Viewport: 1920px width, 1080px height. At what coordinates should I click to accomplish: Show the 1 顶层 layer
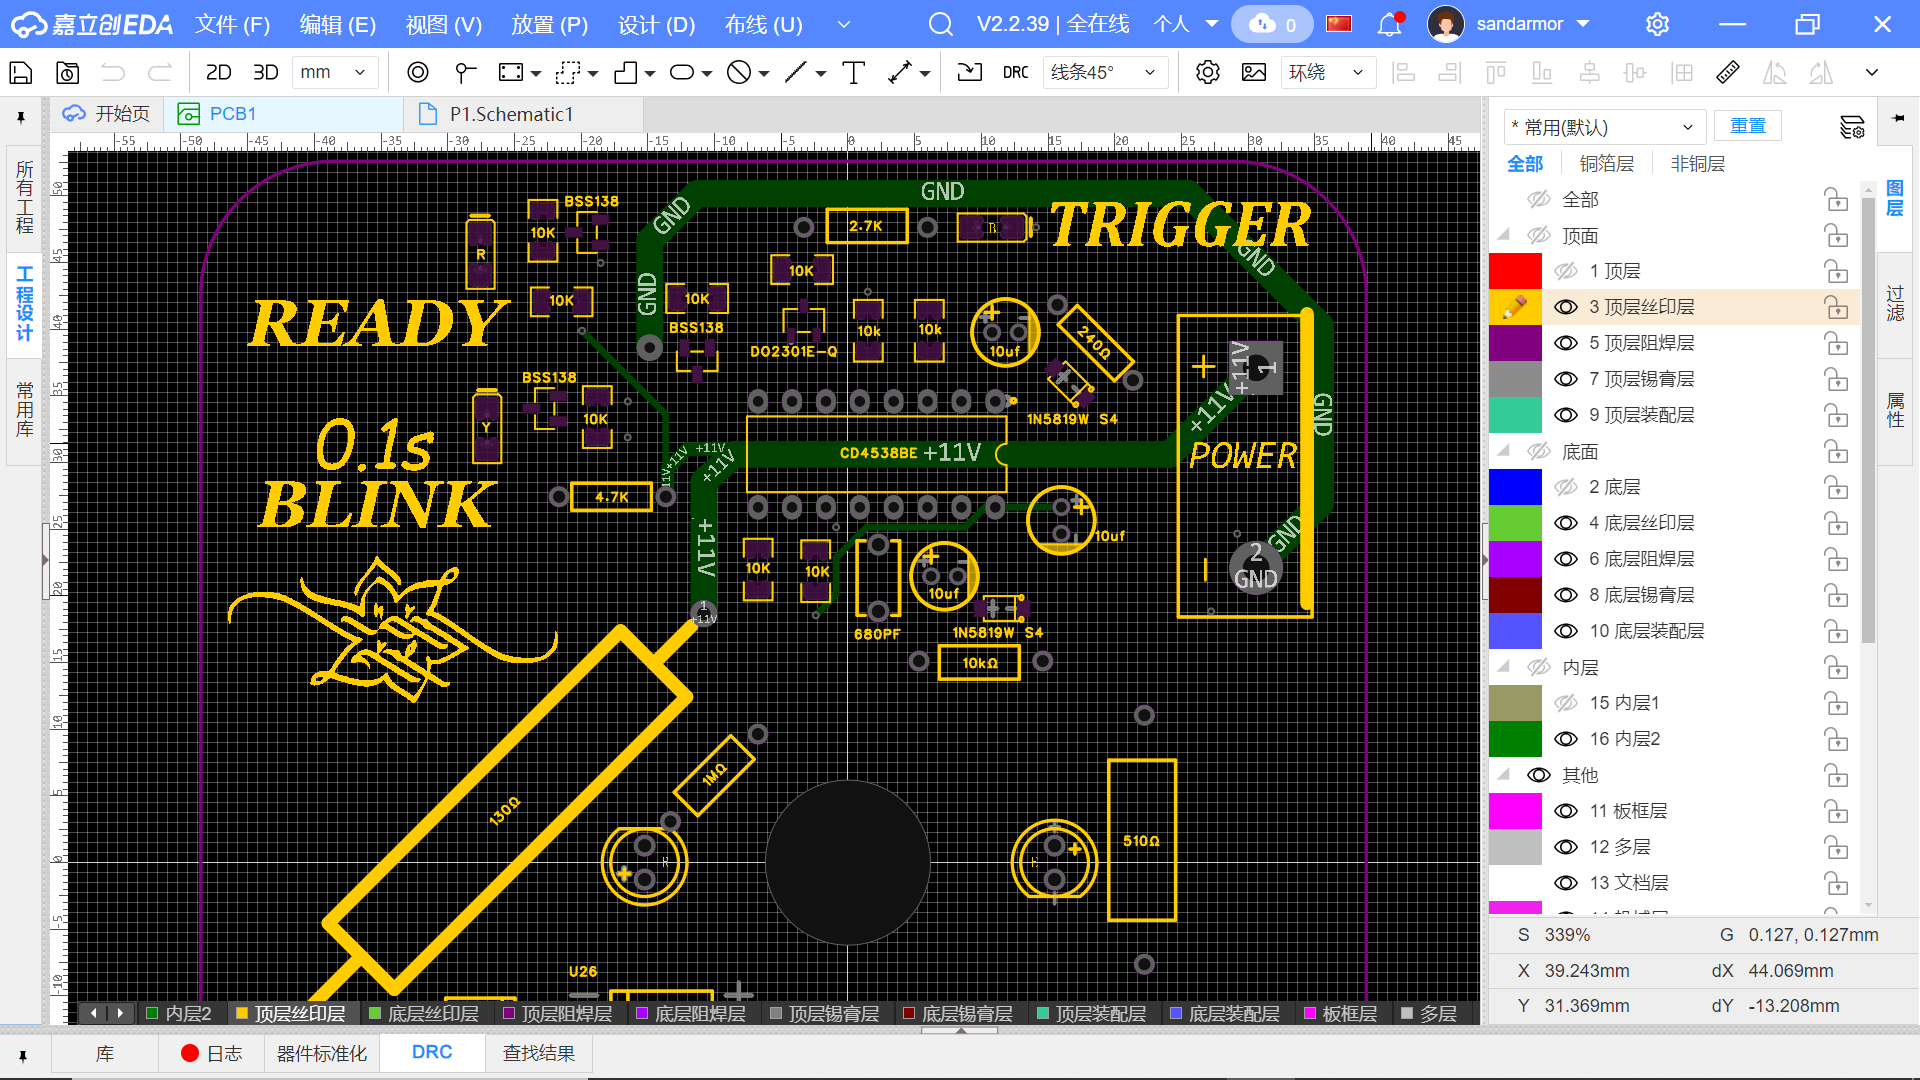click(1565, 271)
